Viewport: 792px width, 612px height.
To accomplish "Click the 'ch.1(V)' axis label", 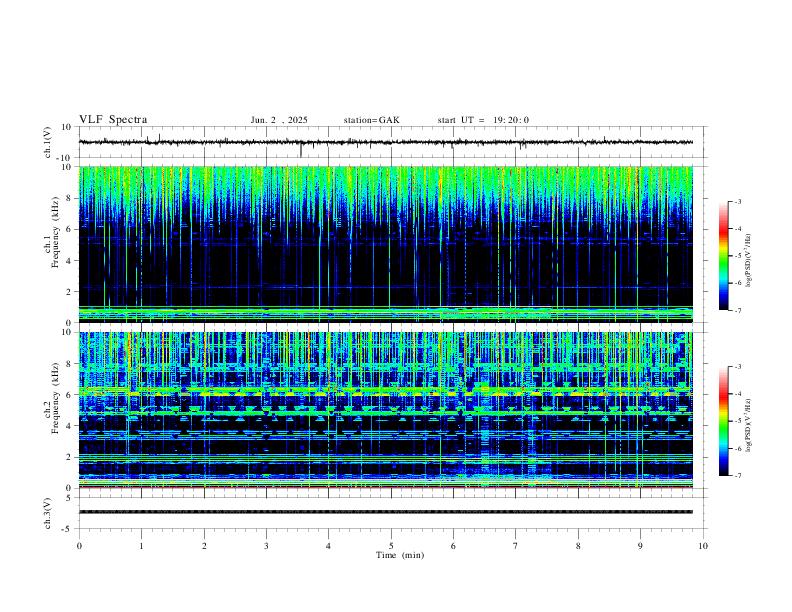I will (x=48, y=142).
